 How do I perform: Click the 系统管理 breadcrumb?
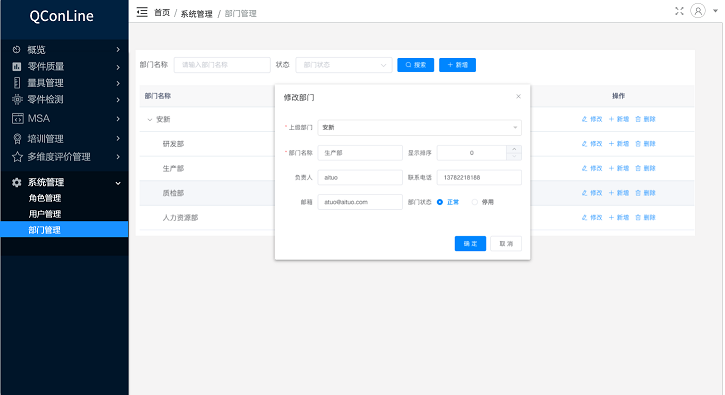pos(197,14)
